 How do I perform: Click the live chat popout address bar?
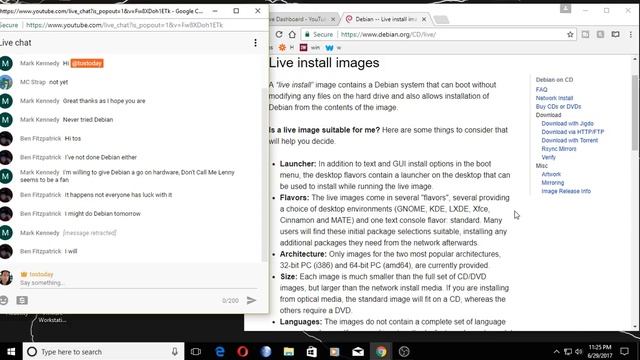click(124, 25)
